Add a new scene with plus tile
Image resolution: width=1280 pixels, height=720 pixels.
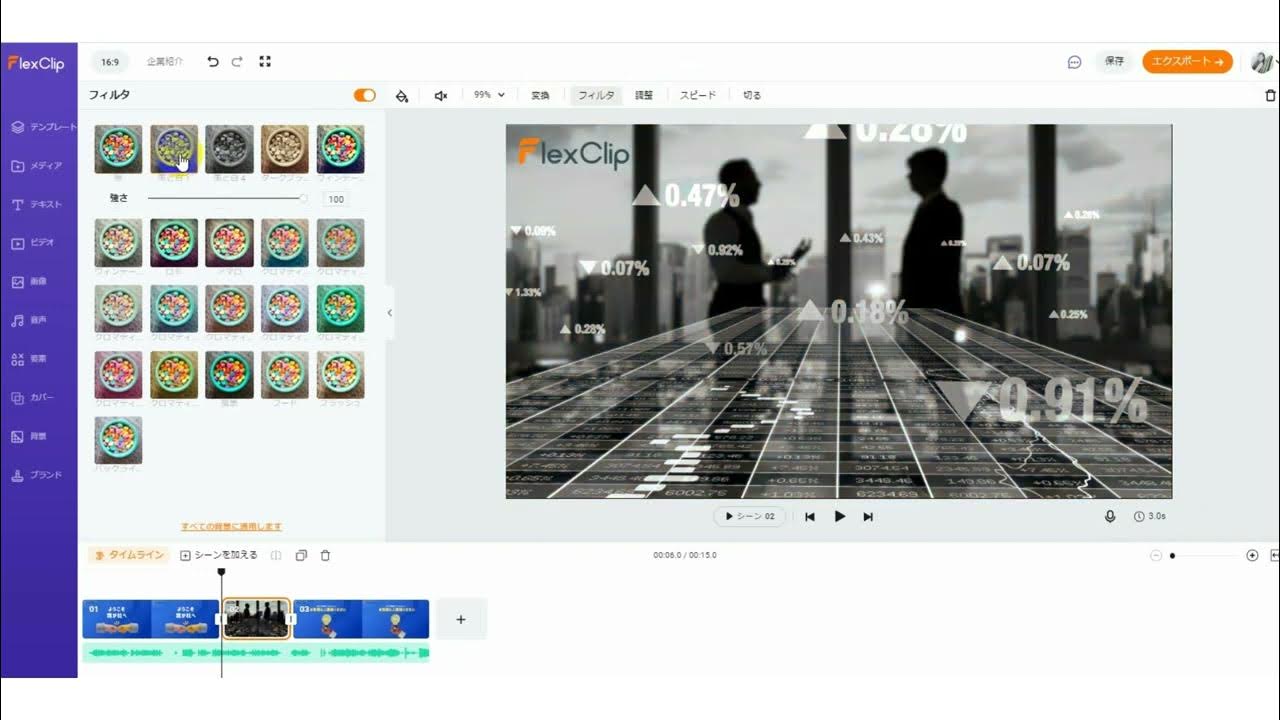click(461, 620)
